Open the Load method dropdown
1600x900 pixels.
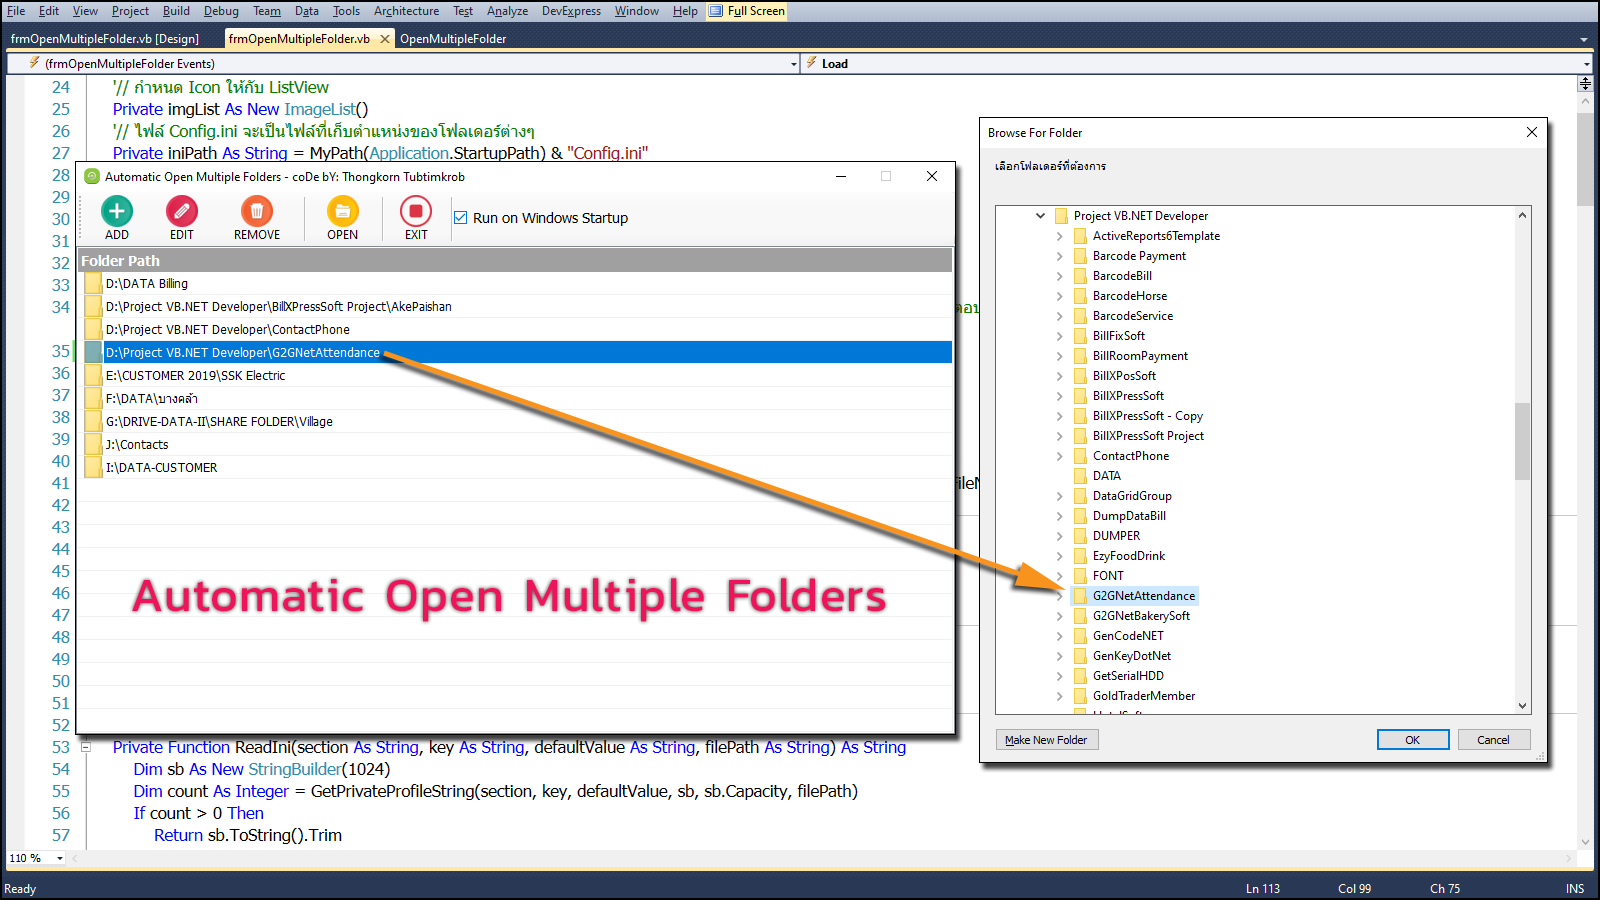(1586, 64)
